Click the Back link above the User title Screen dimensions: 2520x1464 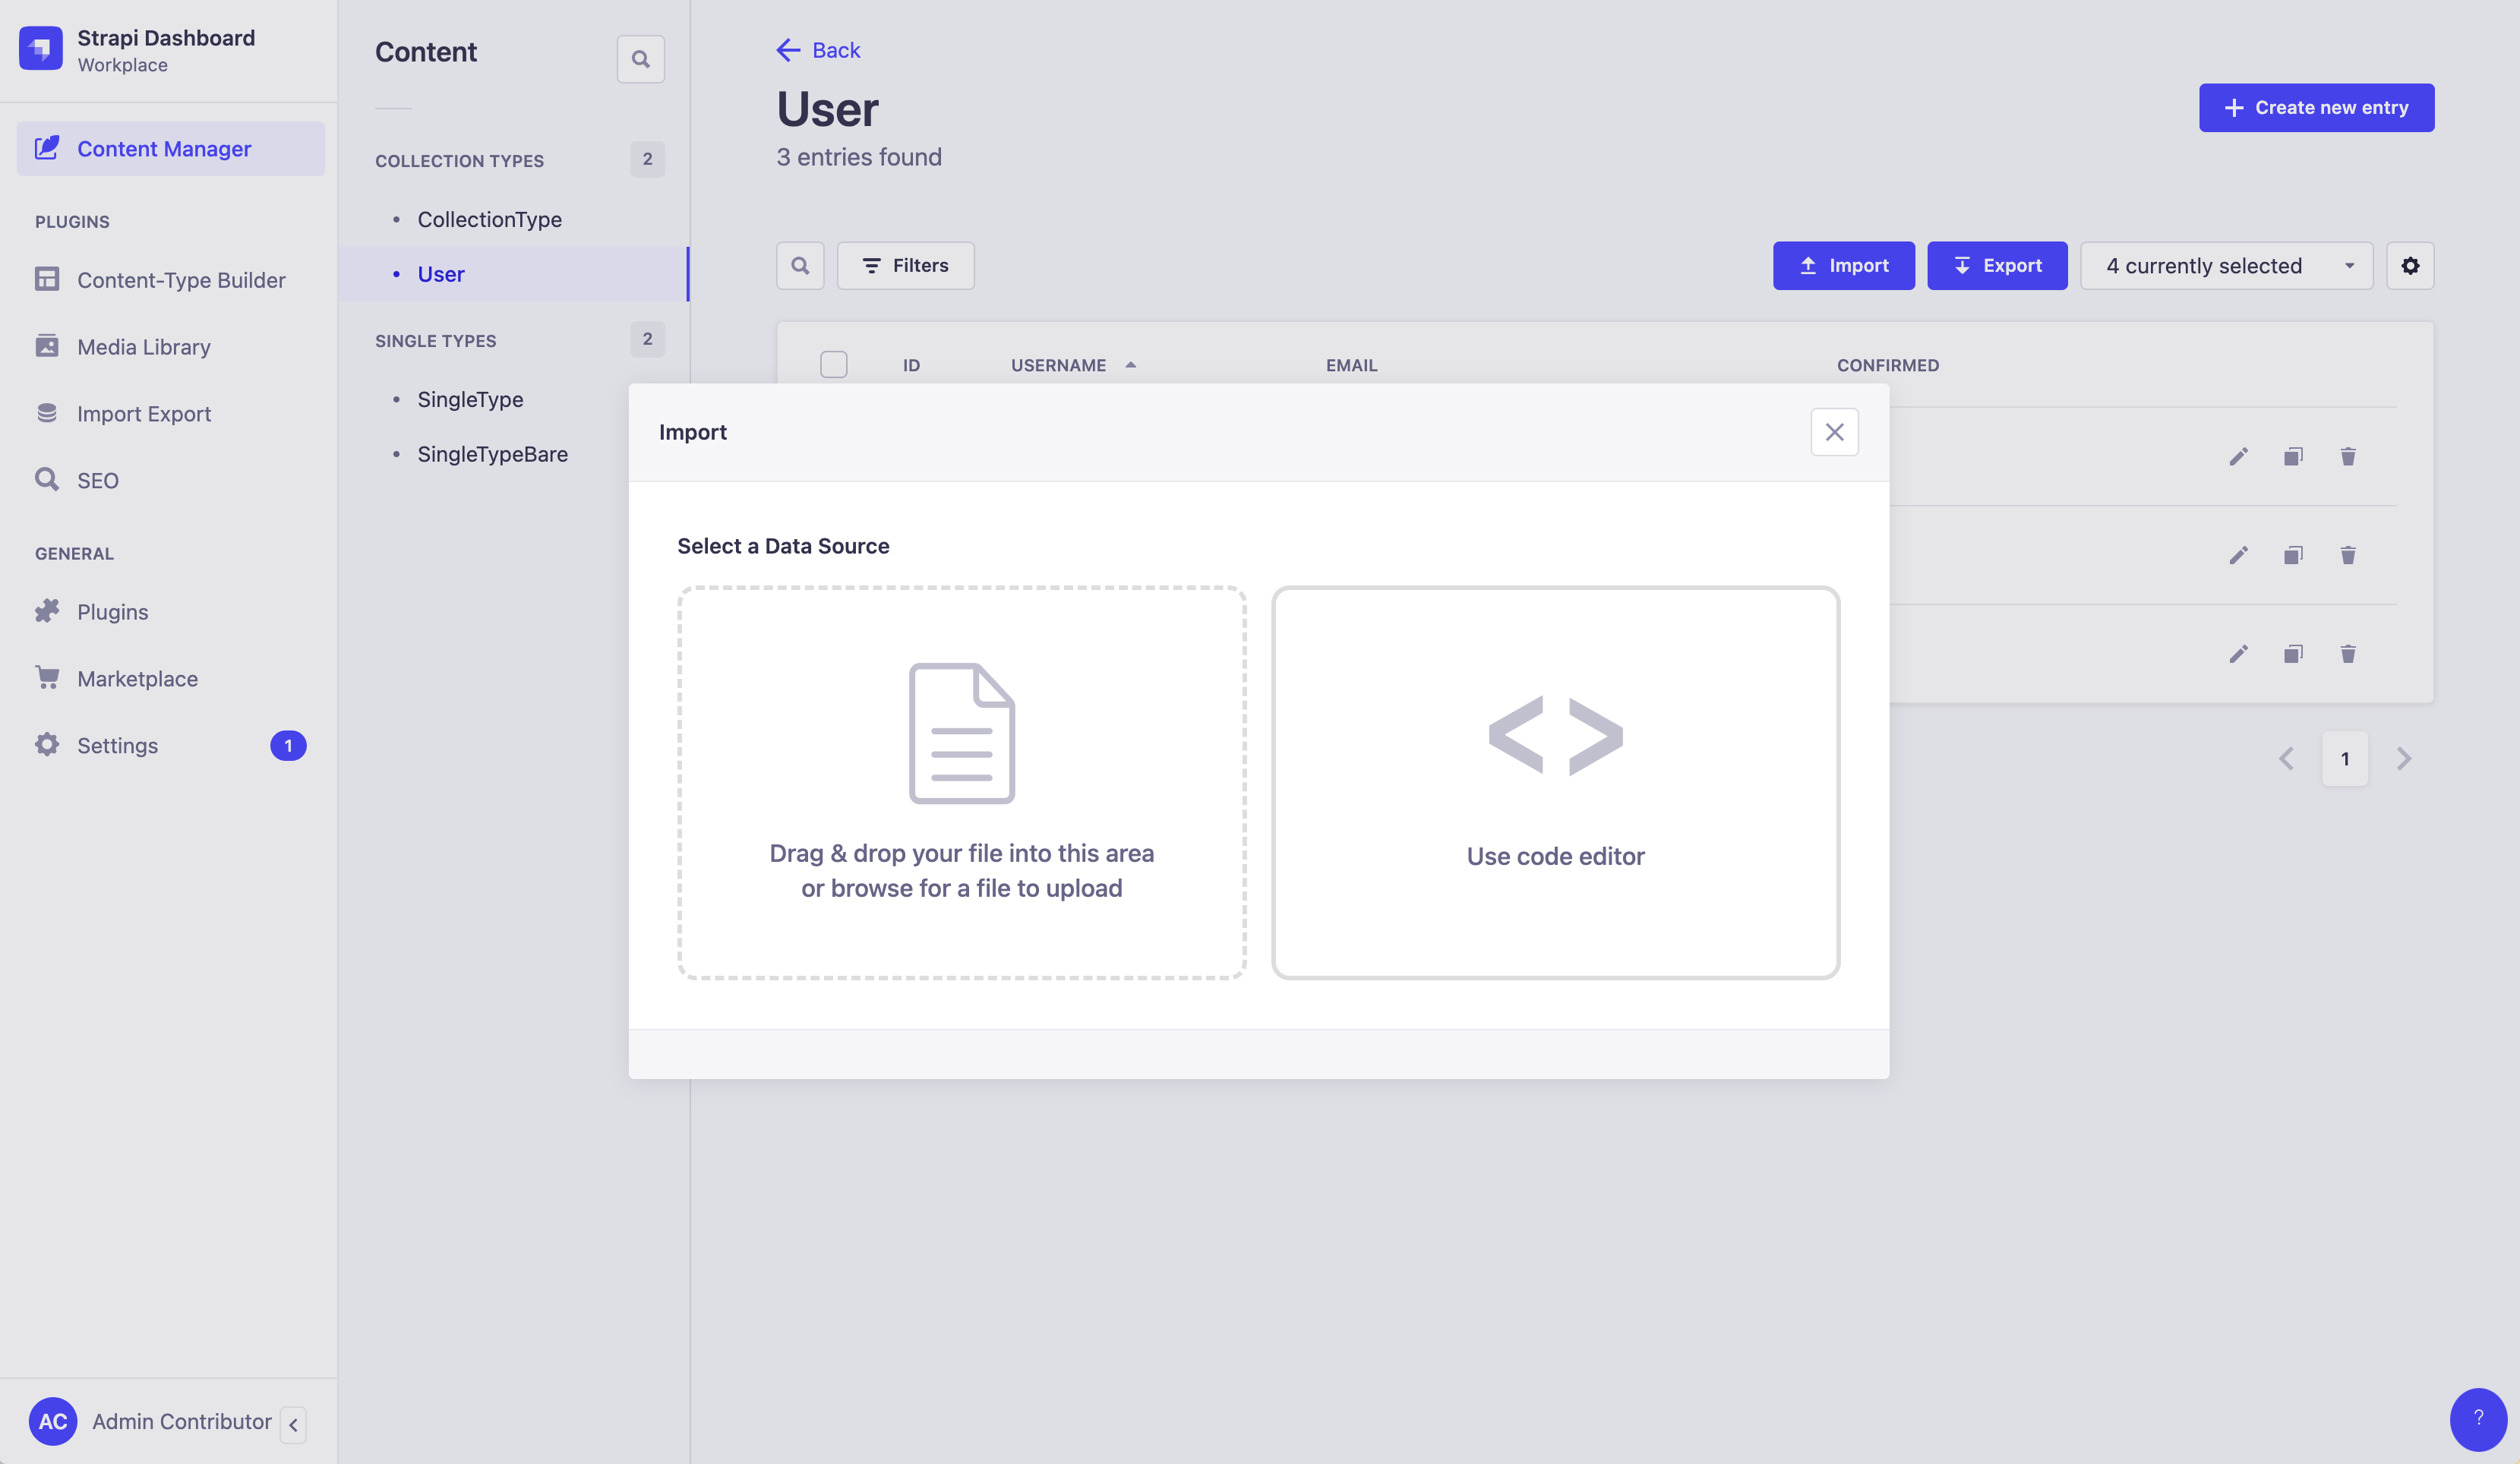pyautogui.click(x=818, y=49)
